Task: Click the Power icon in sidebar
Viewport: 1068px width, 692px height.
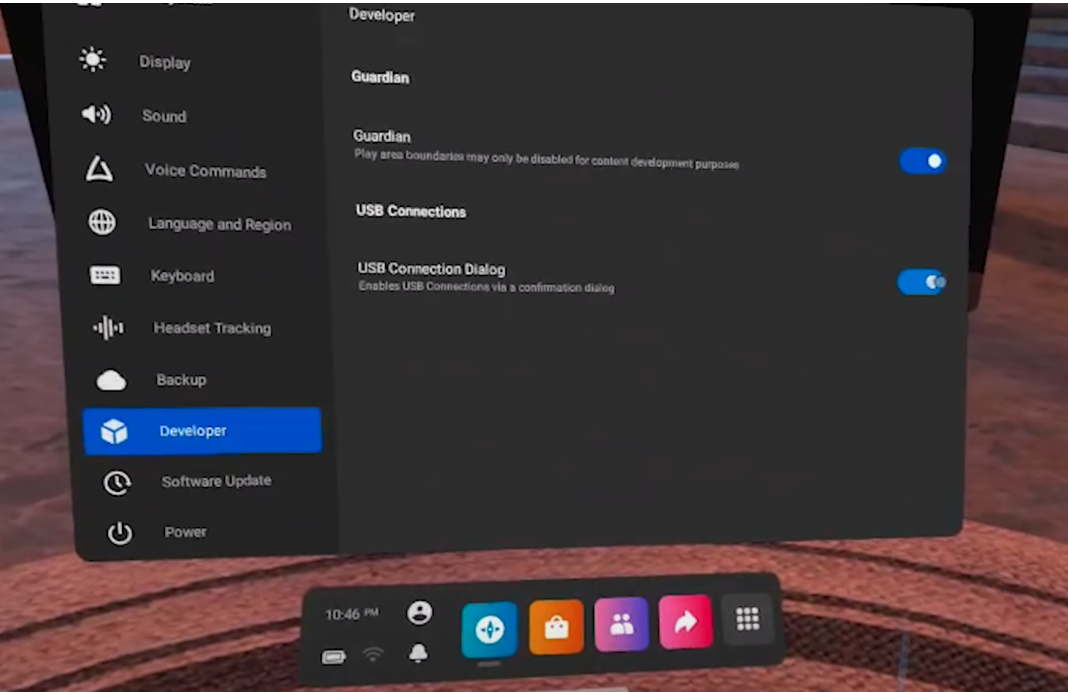Action: click(x=120, y=533)
